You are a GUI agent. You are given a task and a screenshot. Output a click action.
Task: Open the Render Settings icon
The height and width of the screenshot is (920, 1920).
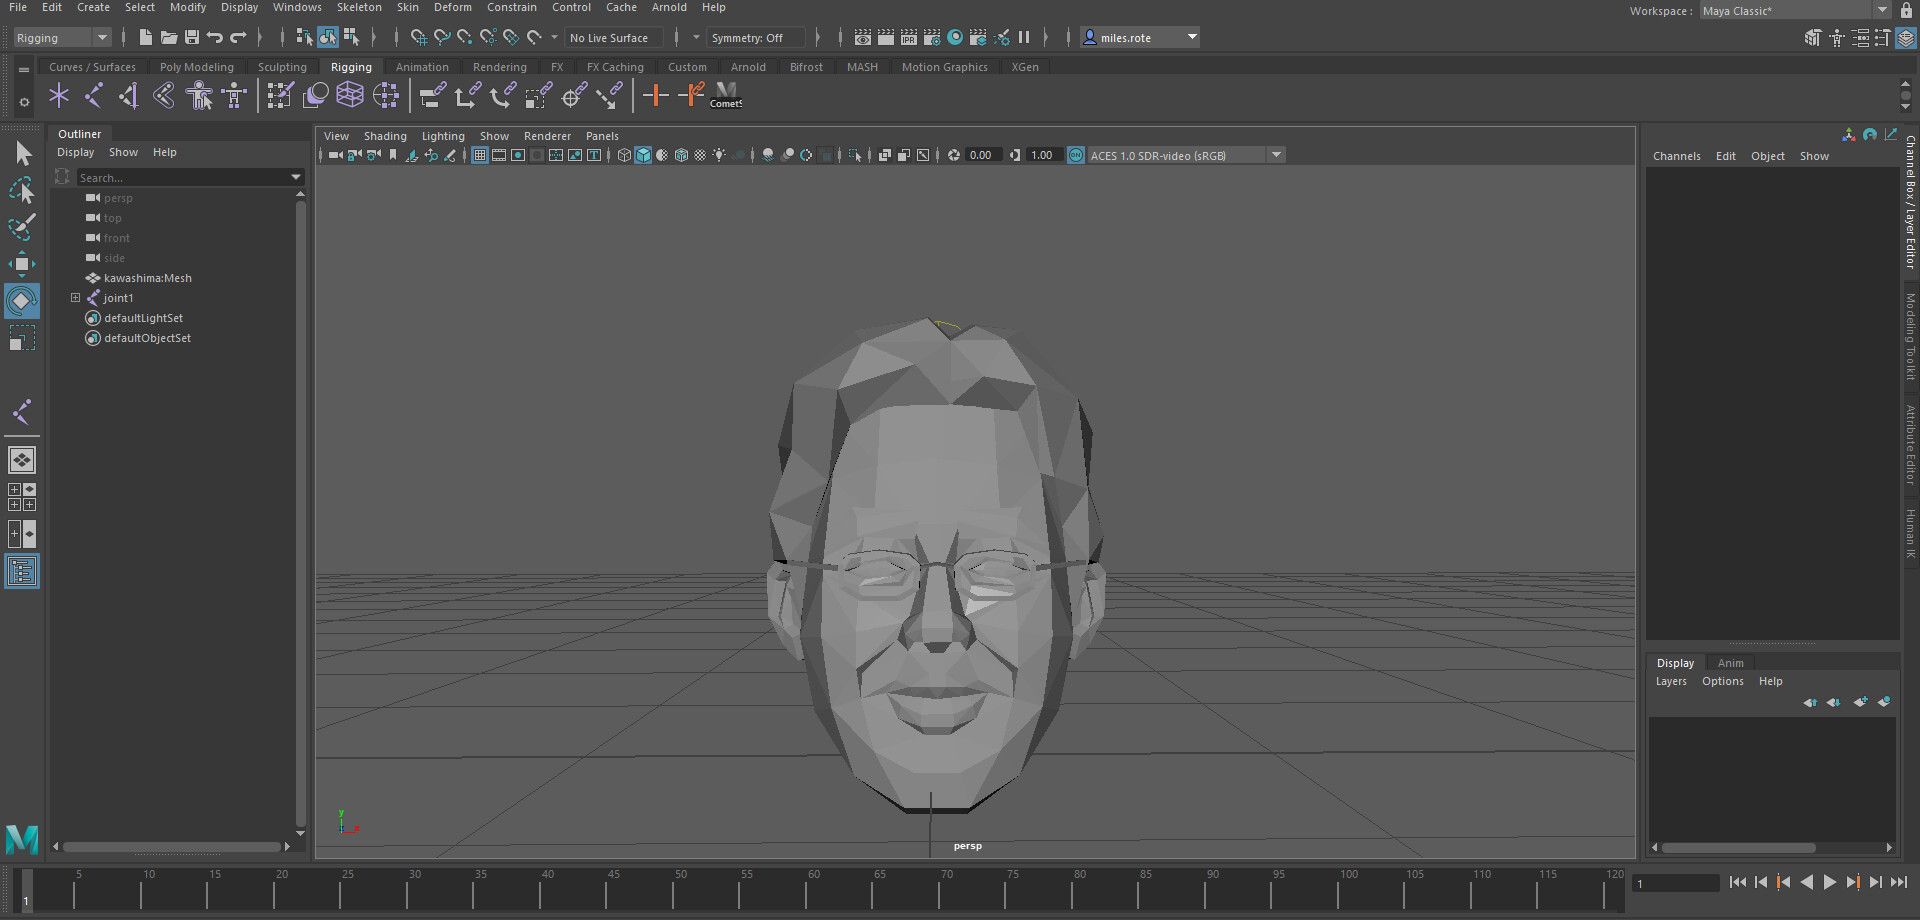[931, 37]
